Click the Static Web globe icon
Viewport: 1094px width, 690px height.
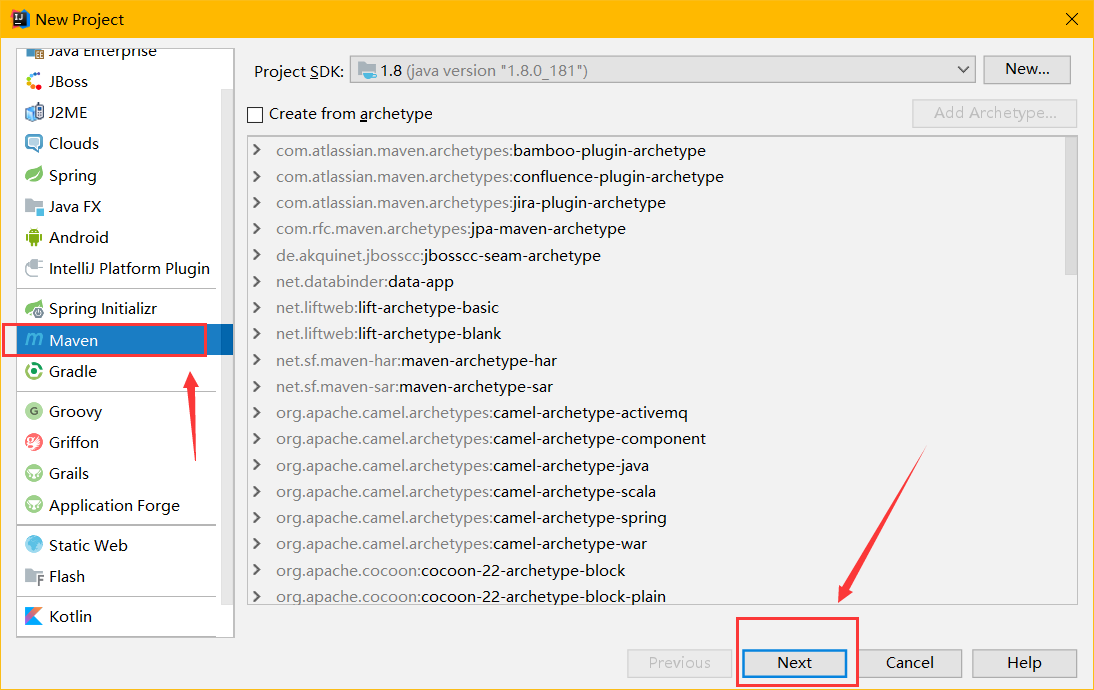coord(33,544)
